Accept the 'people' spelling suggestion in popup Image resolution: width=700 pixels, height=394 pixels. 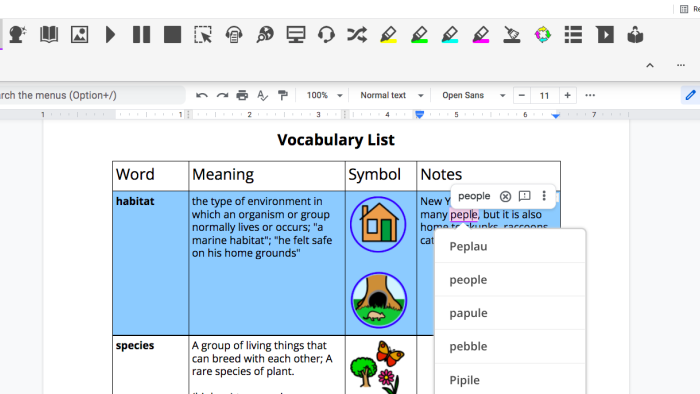[x=474, y=196]
